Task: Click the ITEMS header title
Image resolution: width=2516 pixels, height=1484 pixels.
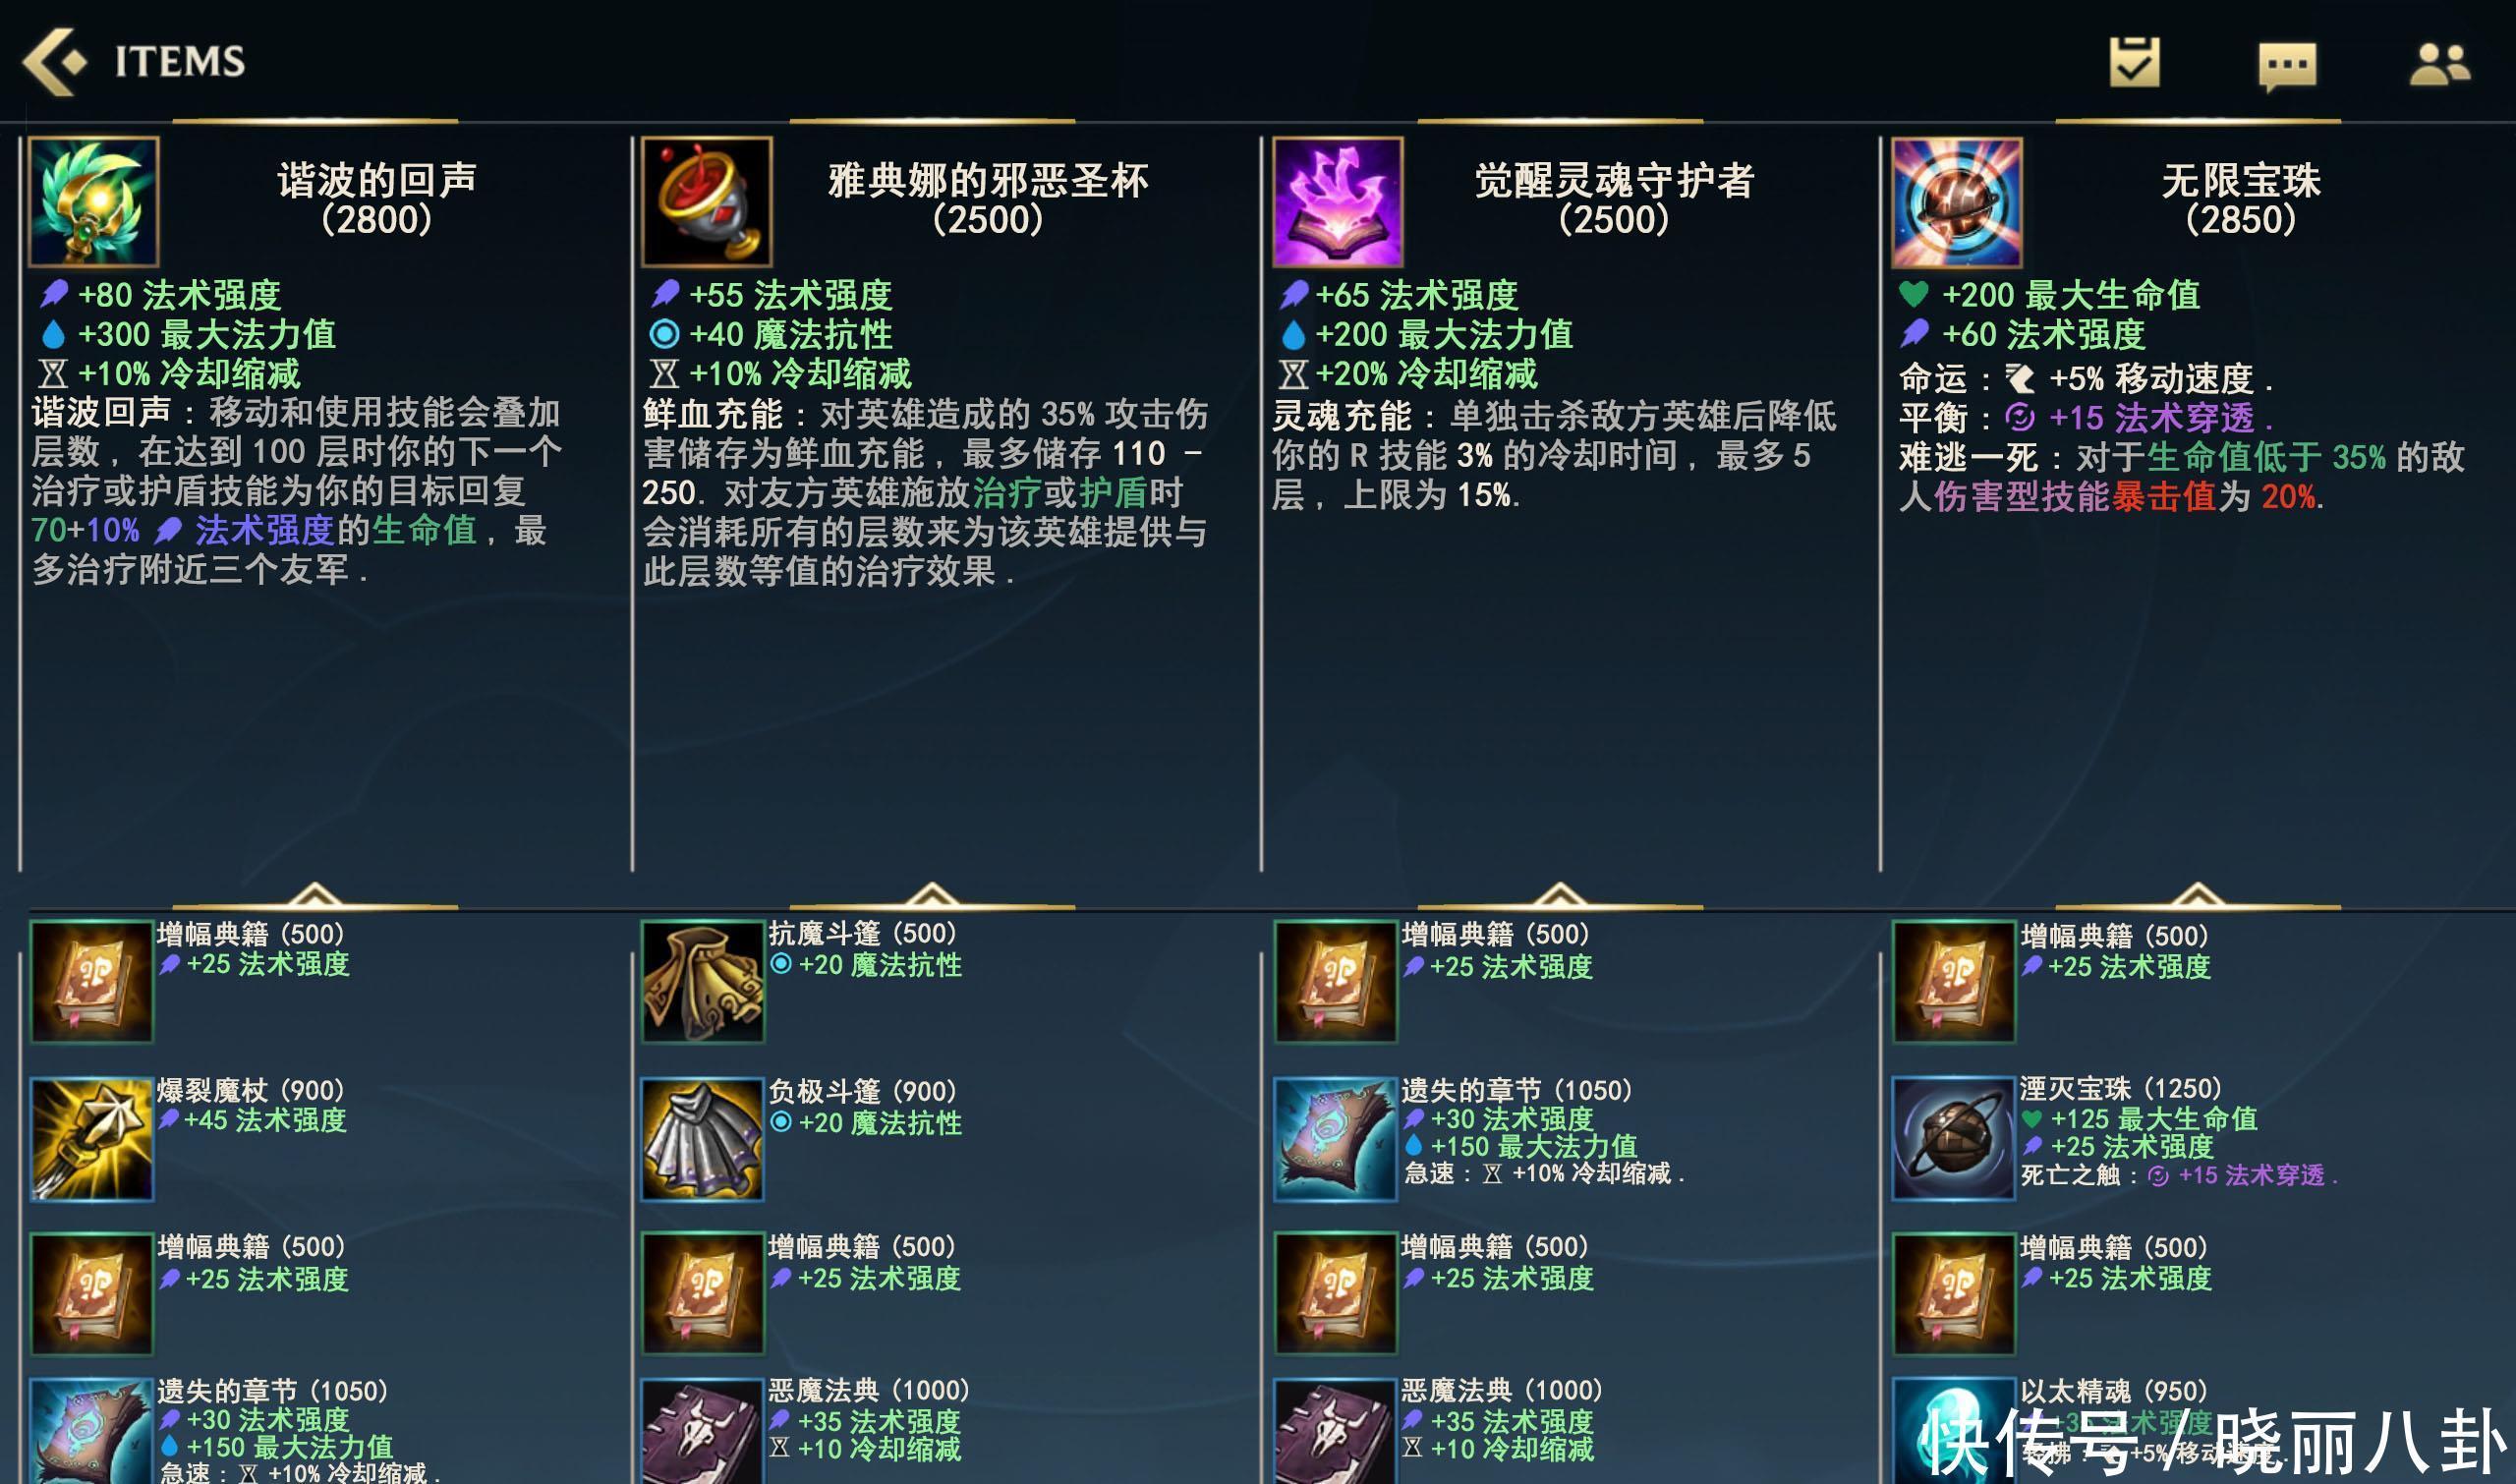Action: pos(180,62)
